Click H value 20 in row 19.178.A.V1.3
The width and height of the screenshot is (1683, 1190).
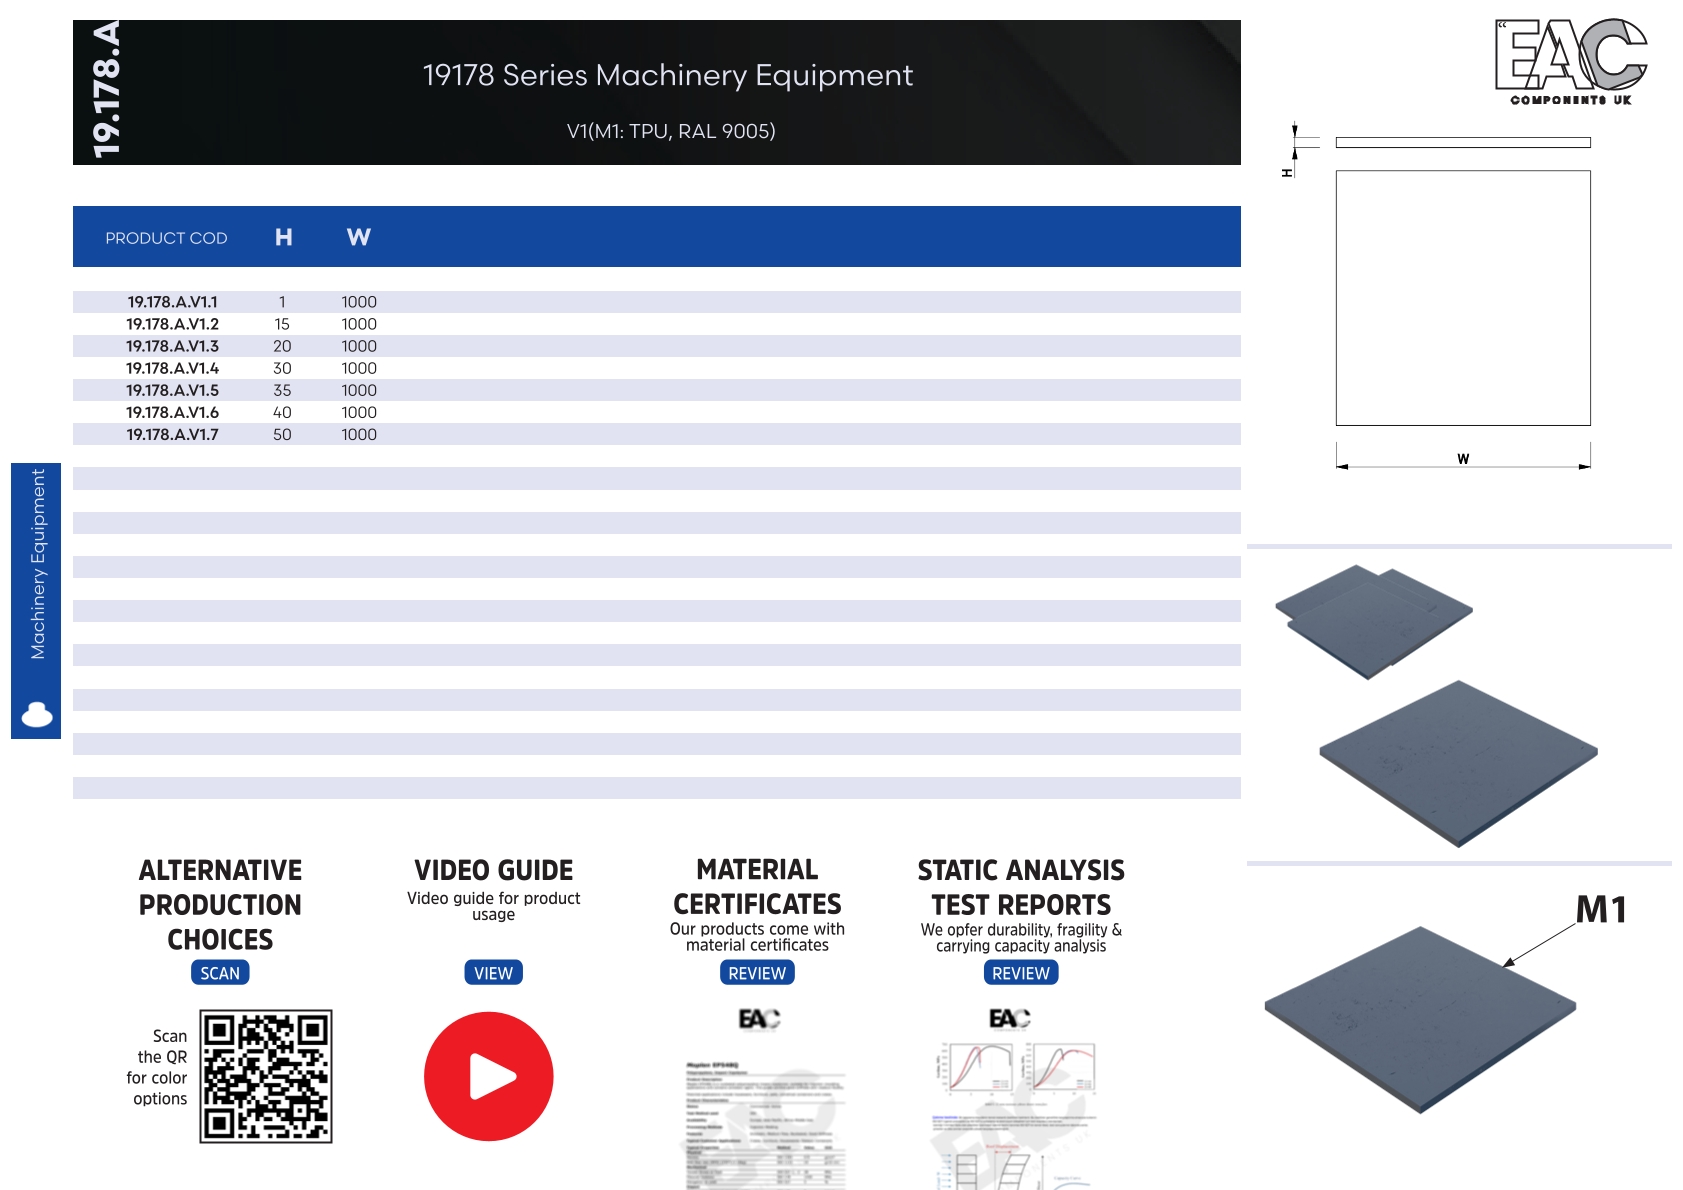(x=282, y=346)
